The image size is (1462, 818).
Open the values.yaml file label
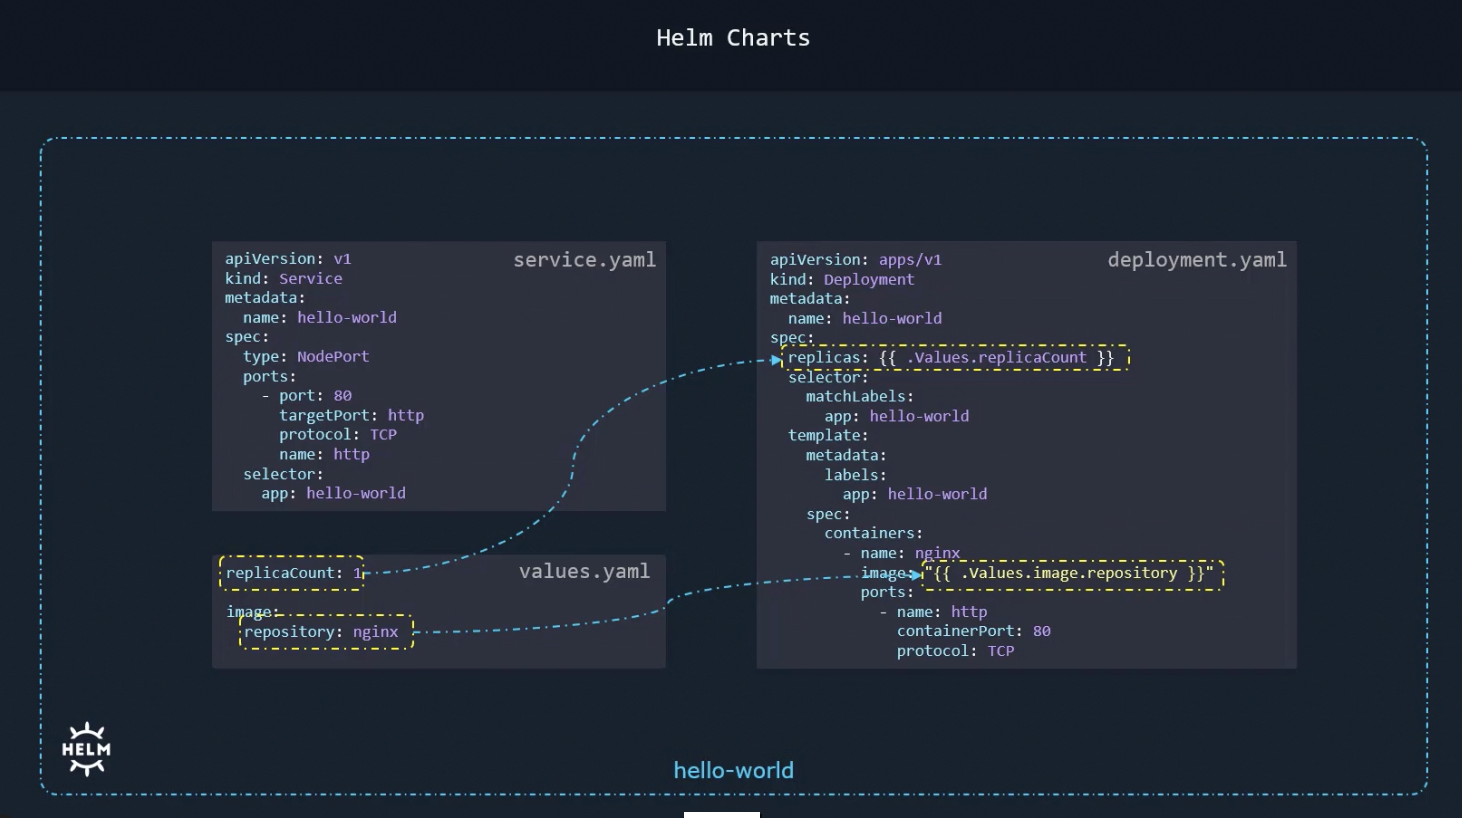584,571
